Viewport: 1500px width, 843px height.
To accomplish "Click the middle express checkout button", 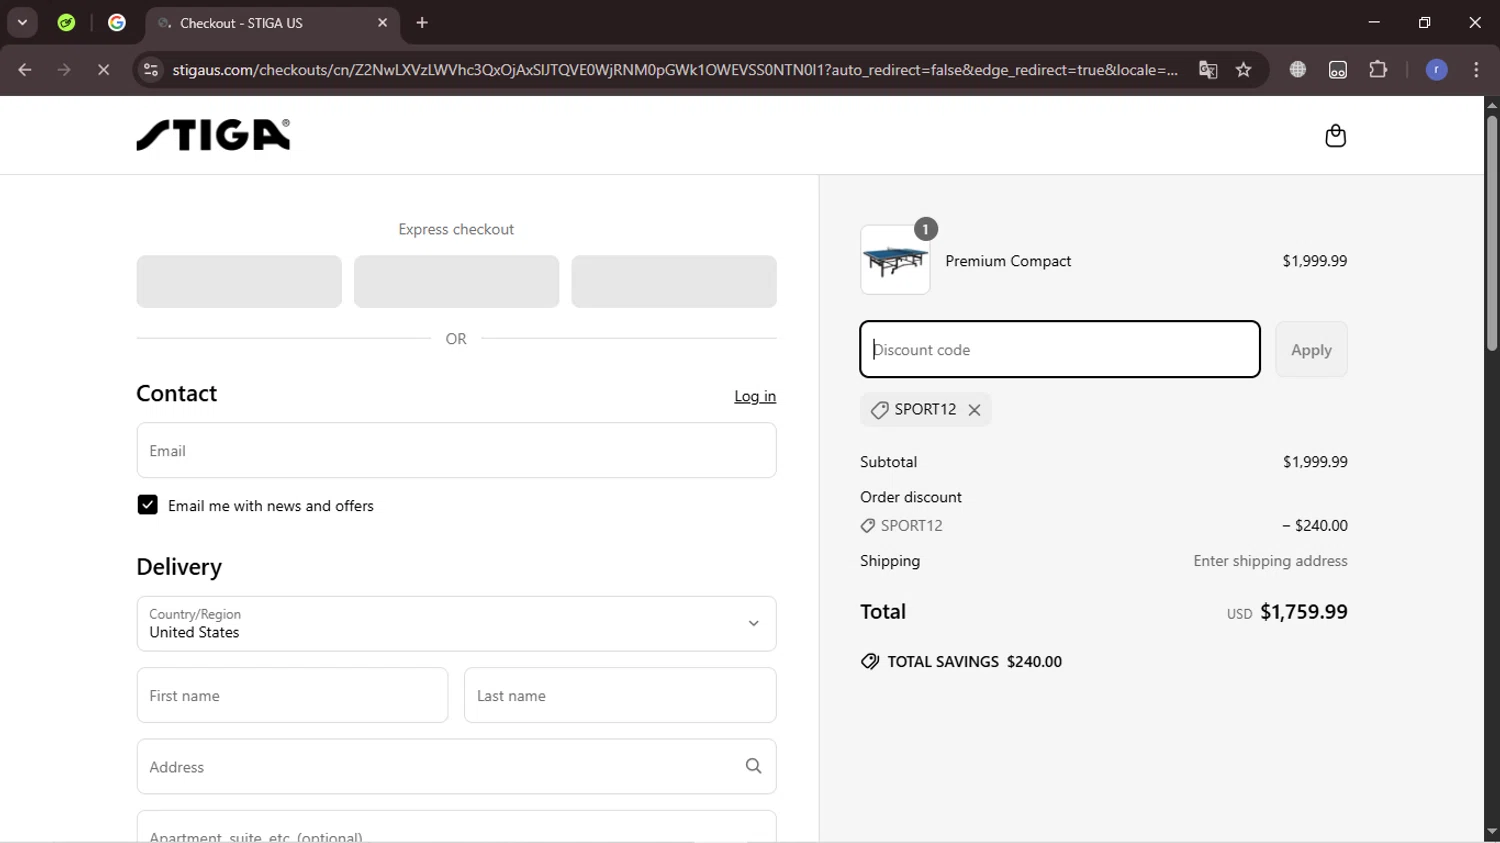I will (x=456, y=281).
